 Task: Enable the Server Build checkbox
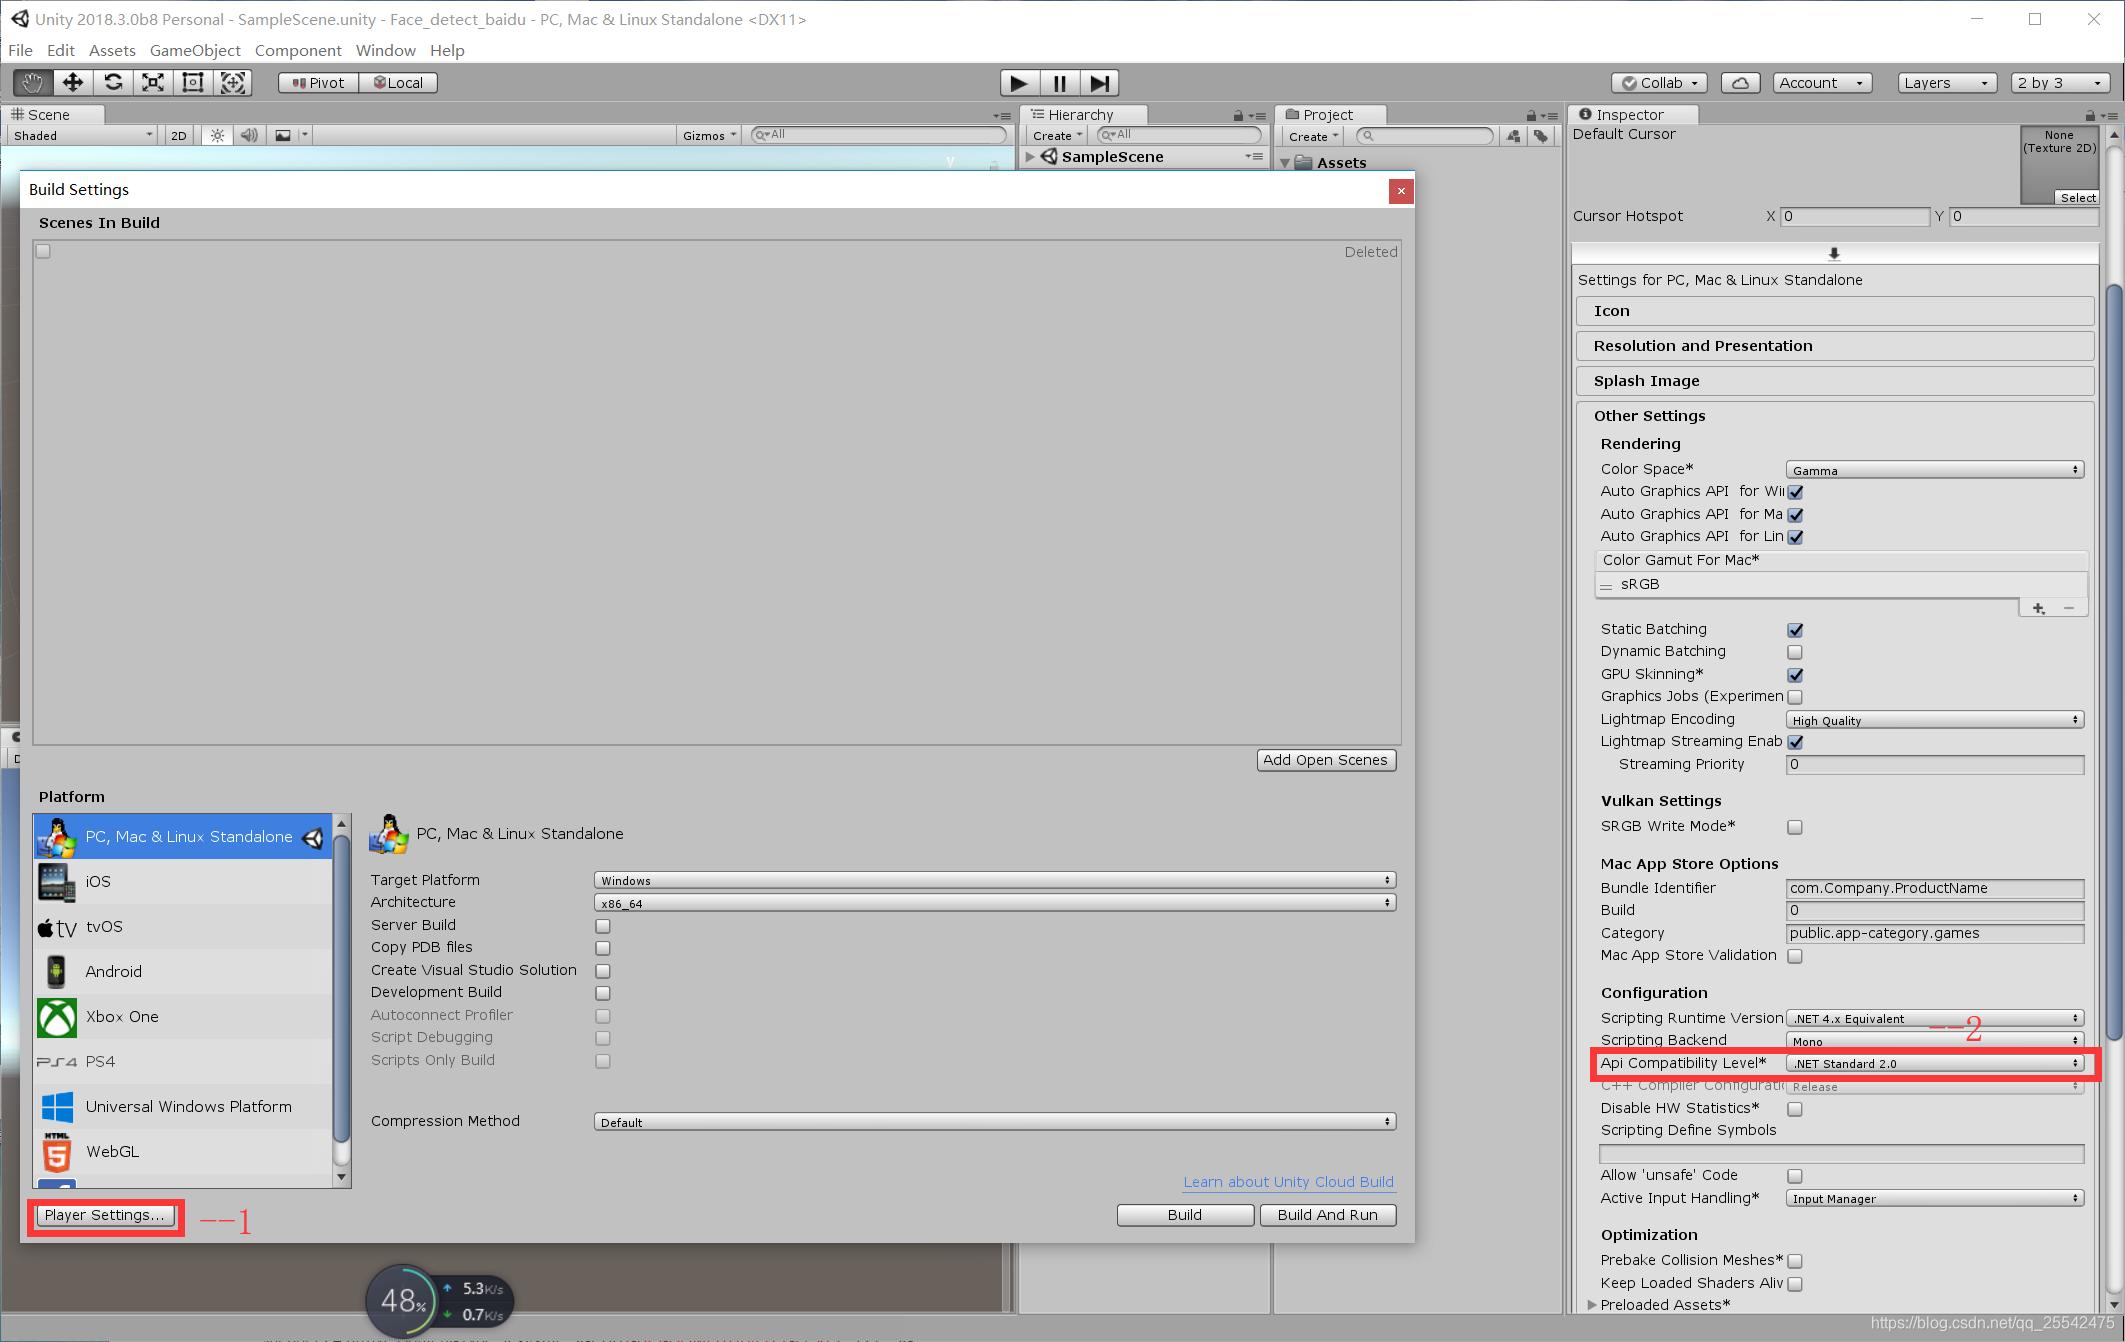coord(601,925)
